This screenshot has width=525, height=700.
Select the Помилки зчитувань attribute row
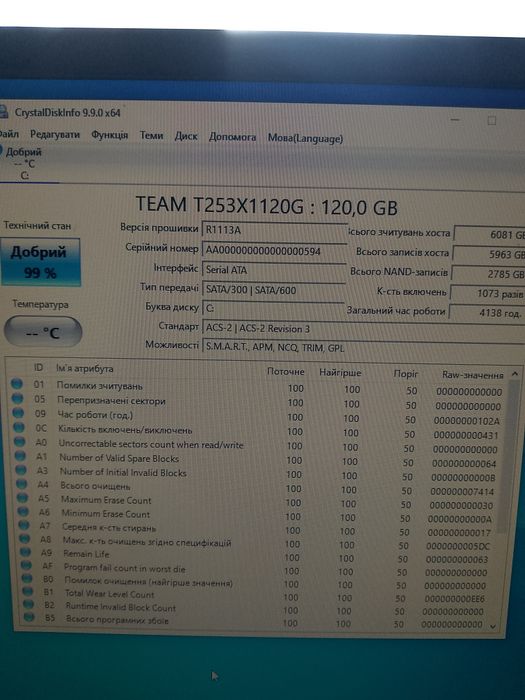[258, 388]
